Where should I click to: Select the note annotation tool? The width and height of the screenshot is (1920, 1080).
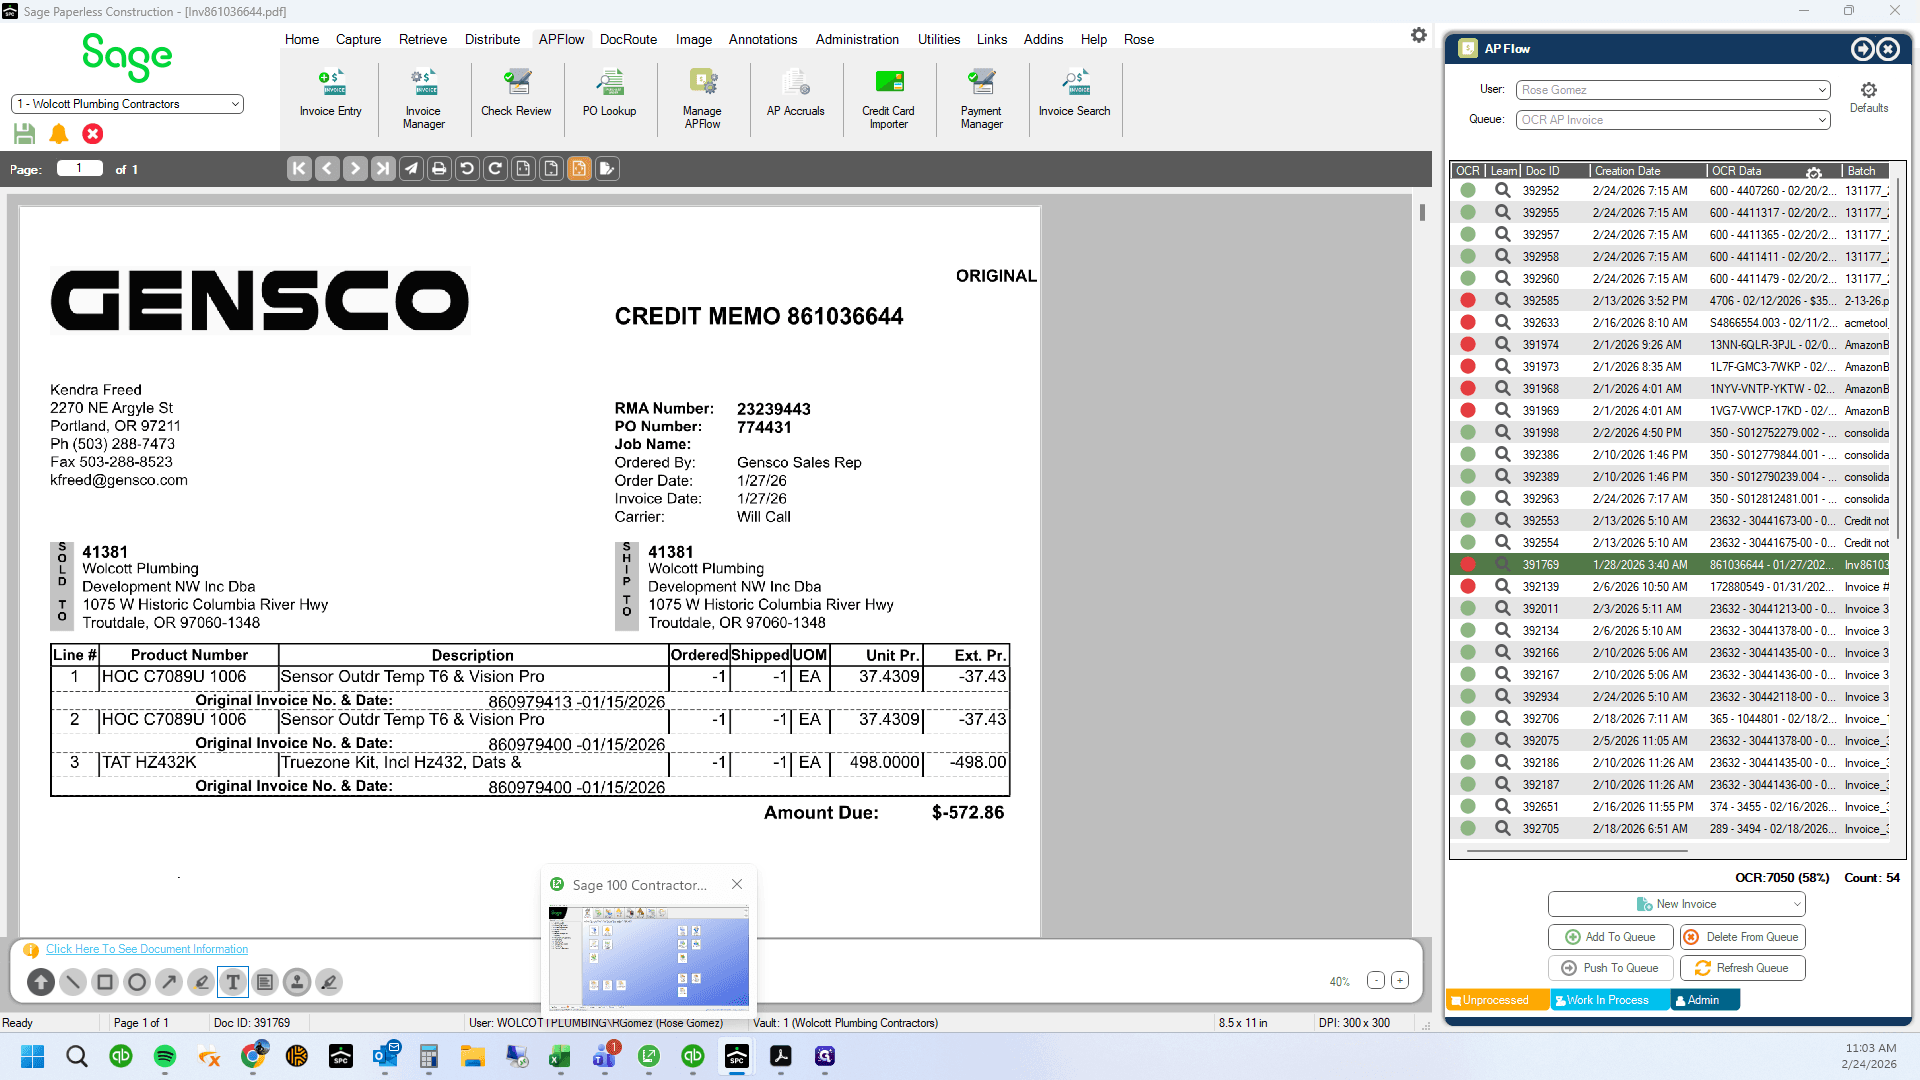tap(265, 982)
